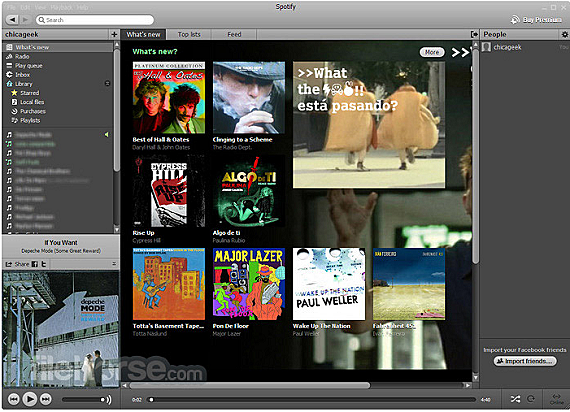Click artist link The Radio Dept.
The height and width of the screenshot is (412, 570).
232,147
